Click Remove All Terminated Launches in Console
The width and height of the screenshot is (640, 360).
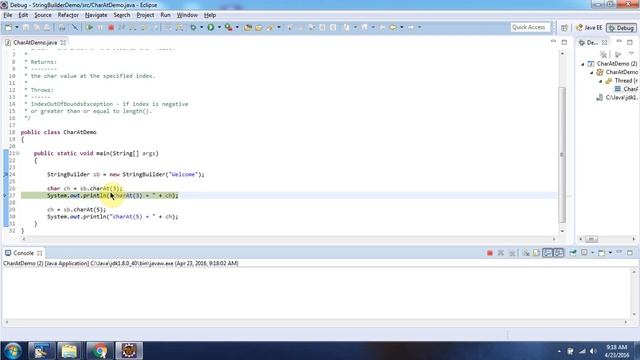(x=512, y=253)
